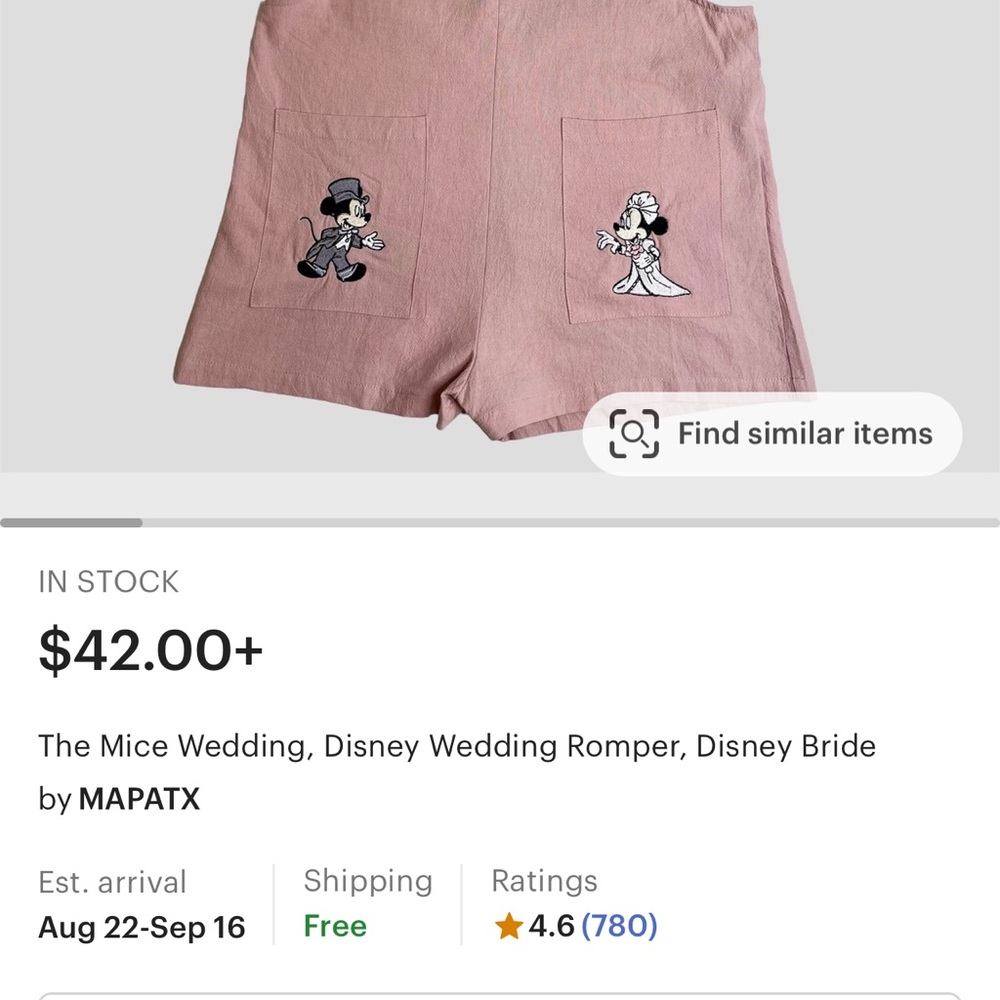Click the $42.00+ price
The image size is (1000, 1000).
point(150,650)
